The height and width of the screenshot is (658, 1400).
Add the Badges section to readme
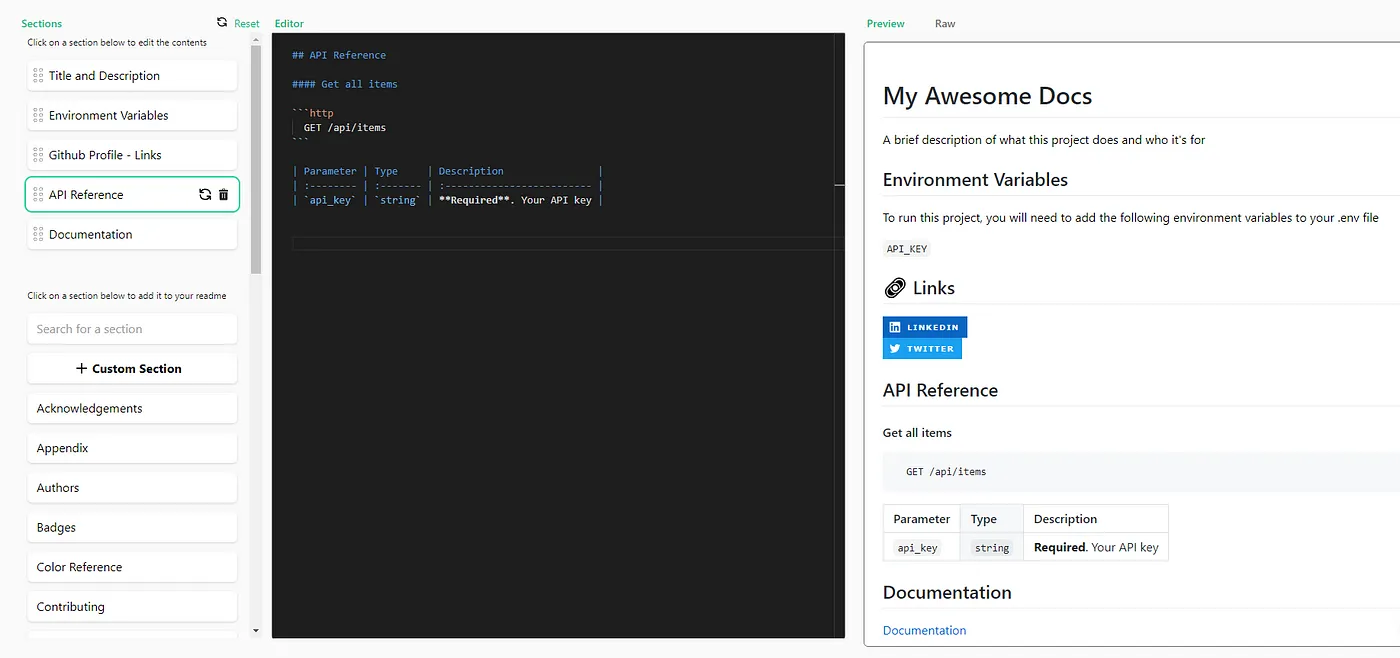point(132,528)
